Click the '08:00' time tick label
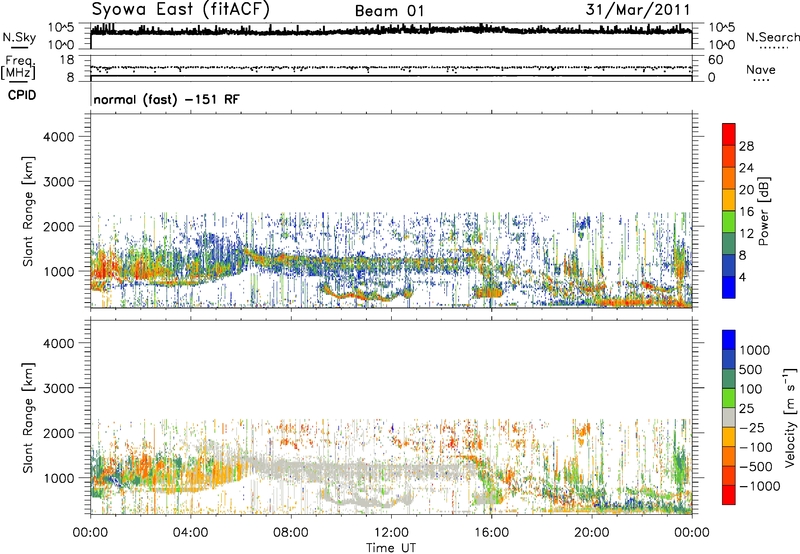 click(291, 533)
